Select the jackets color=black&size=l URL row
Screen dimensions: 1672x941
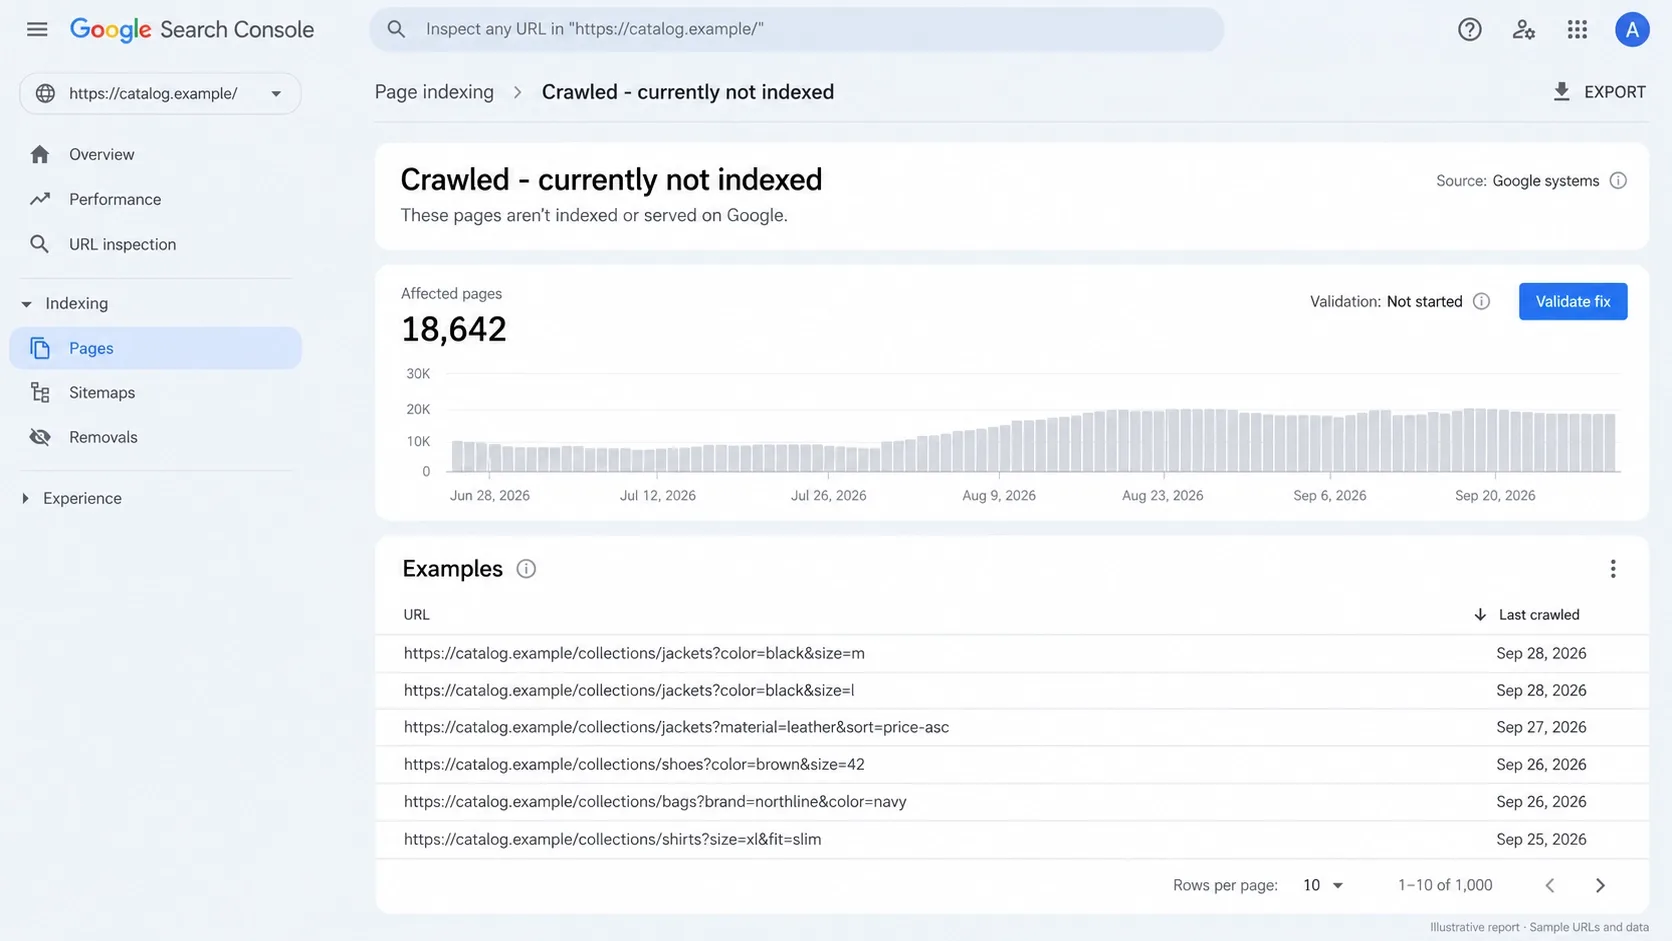point(1011,690)
